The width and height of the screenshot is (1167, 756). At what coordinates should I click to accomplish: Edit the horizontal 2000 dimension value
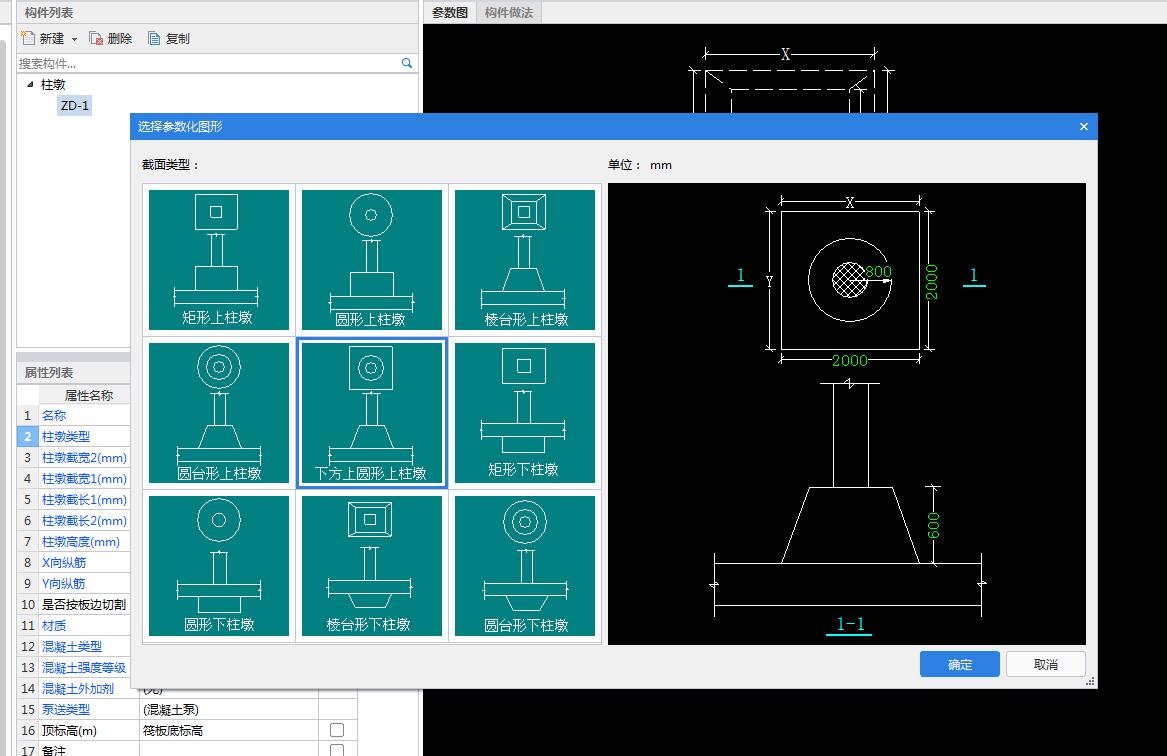click(849, 360)
